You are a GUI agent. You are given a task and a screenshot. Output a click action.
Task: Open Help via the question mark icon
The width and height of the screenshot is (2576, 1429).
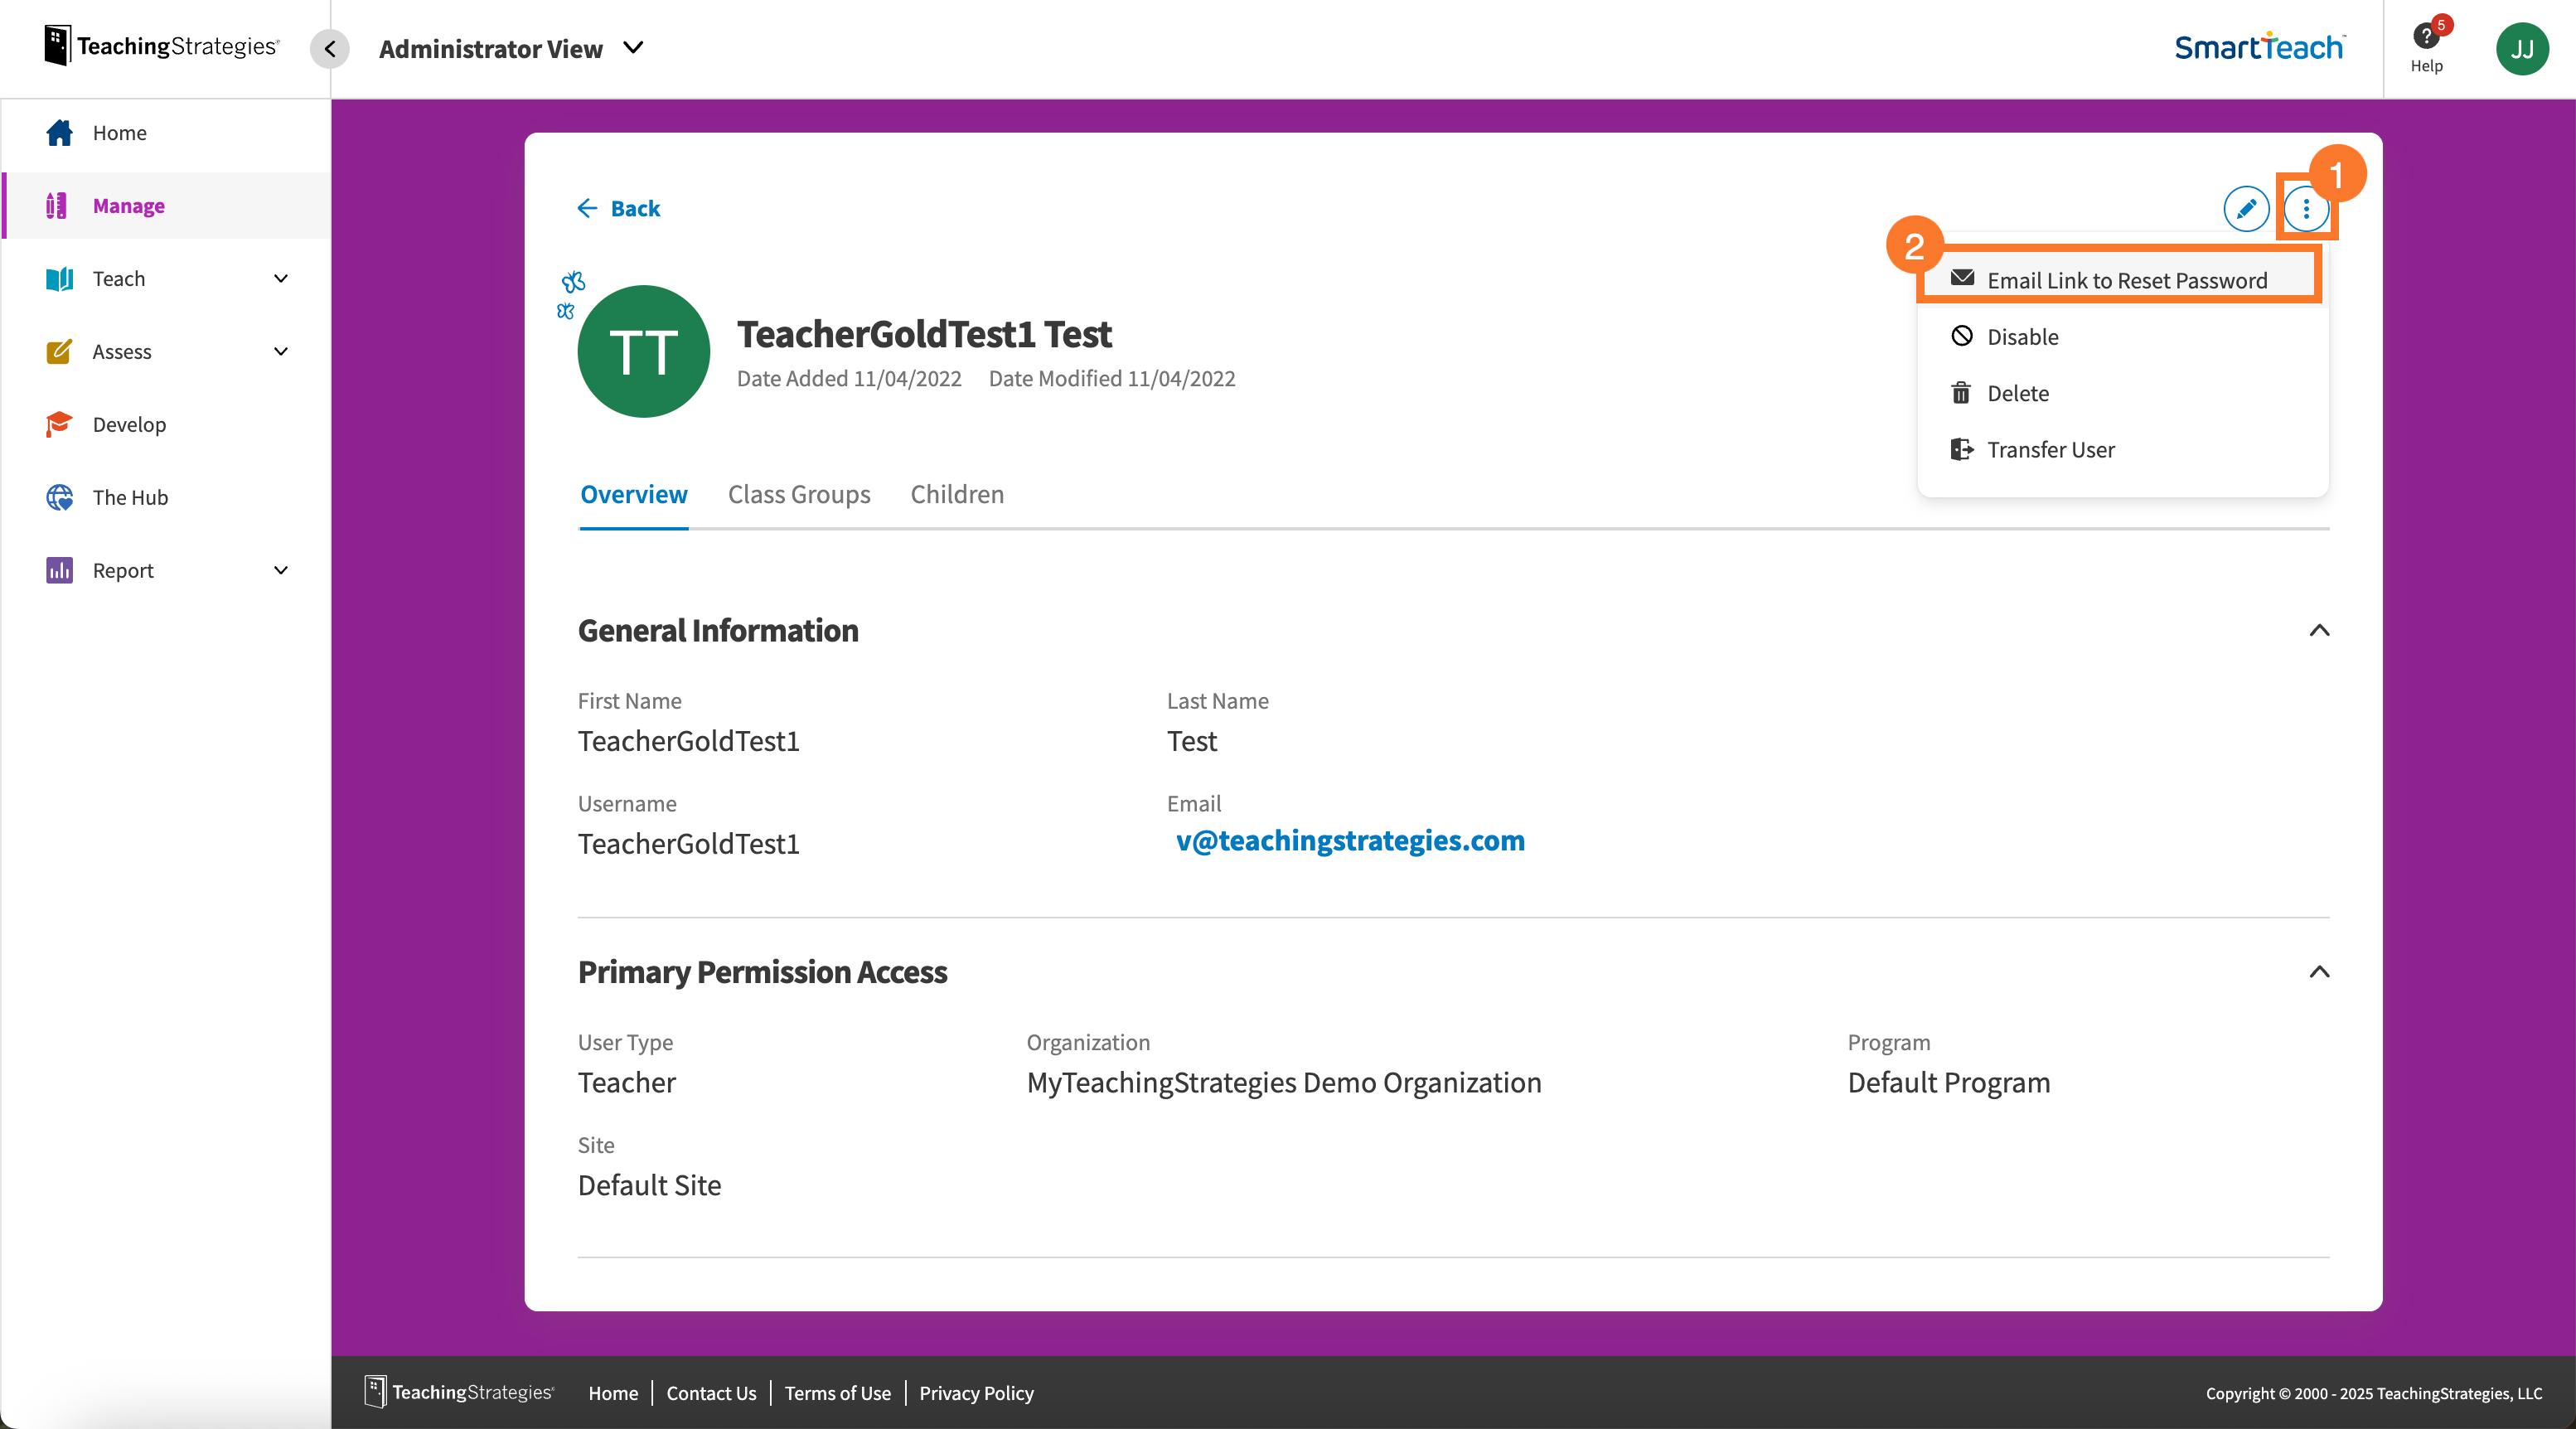[2427, 38]
